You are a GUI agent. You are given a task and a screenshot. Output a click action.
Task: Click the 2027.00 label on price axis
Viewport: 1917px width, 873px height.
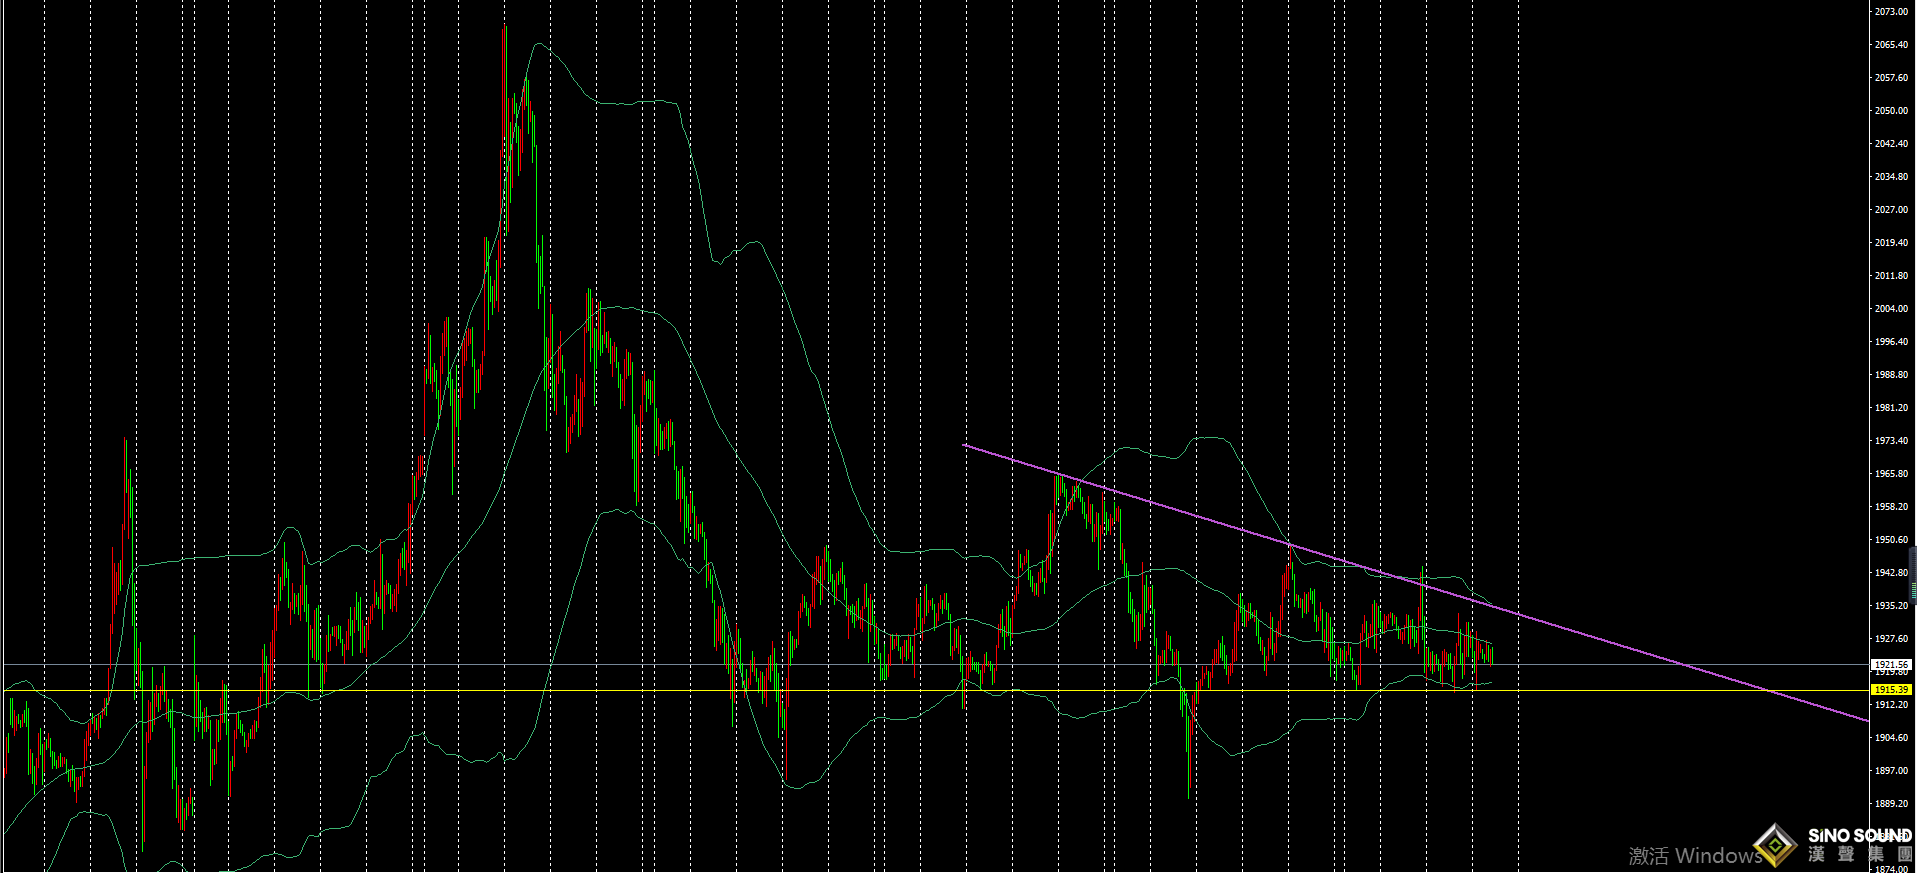tap(1890, 210)
